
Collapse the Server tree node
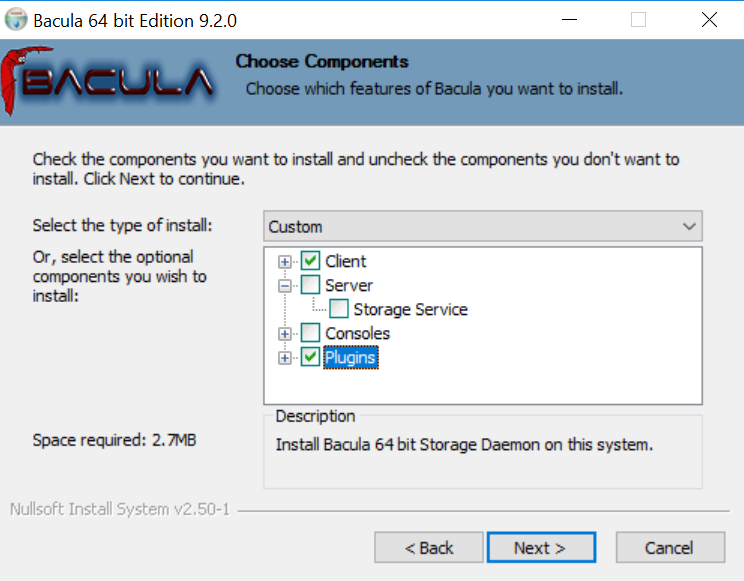[285, 286]
